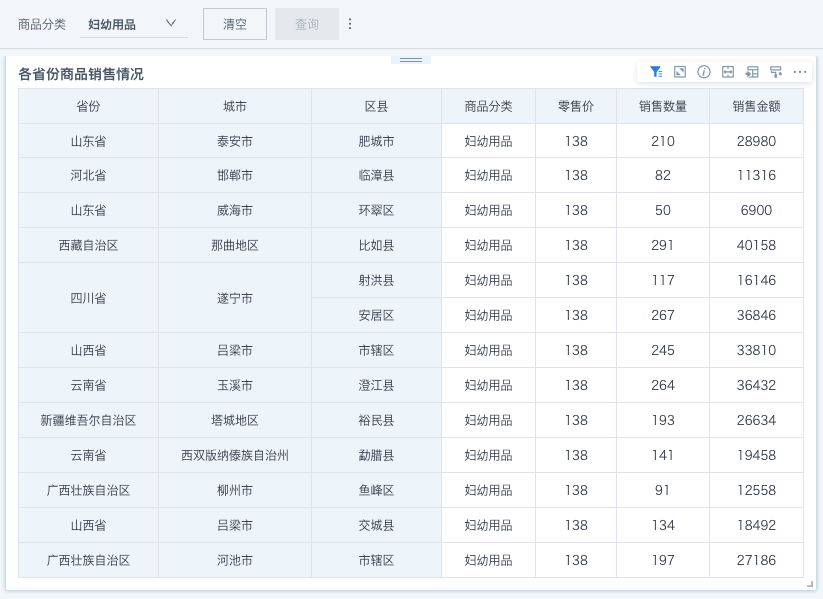Image resolution: width=823 pixels, height=599 pixels.
Task: Click the 各省份商品销售情况 chart title
Action: click(x=81, y=74)
